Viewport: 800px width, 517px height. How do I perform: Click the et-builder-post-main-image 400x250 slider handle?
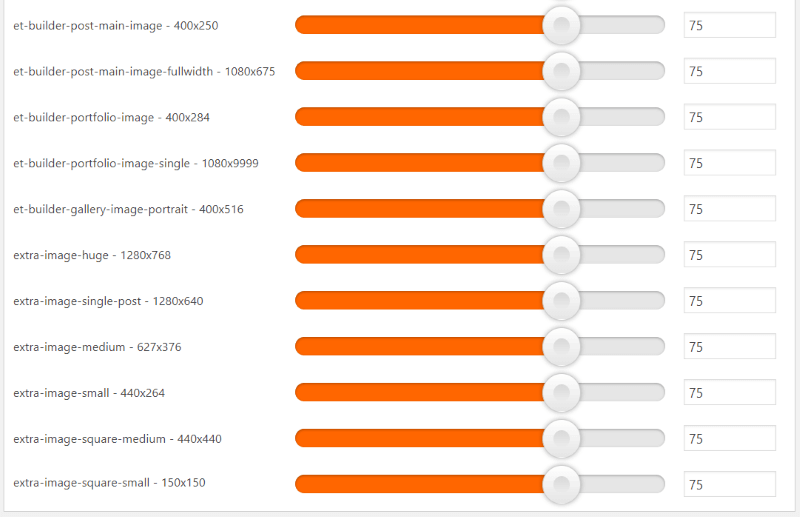point(561,25)
